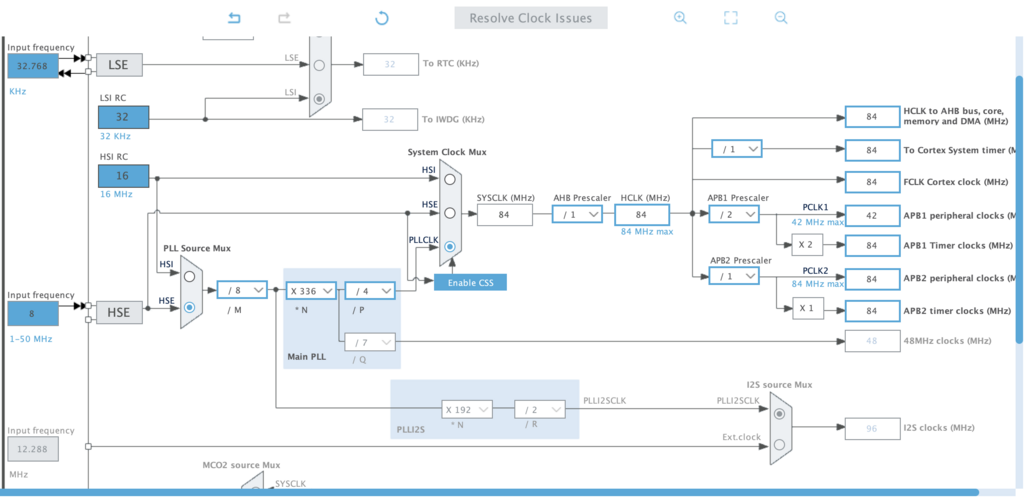Image resolution: width=1024 pixels, height=498 pixels.
Task: Click the Refresh clock tree icon
Action: tap(382, 18)
